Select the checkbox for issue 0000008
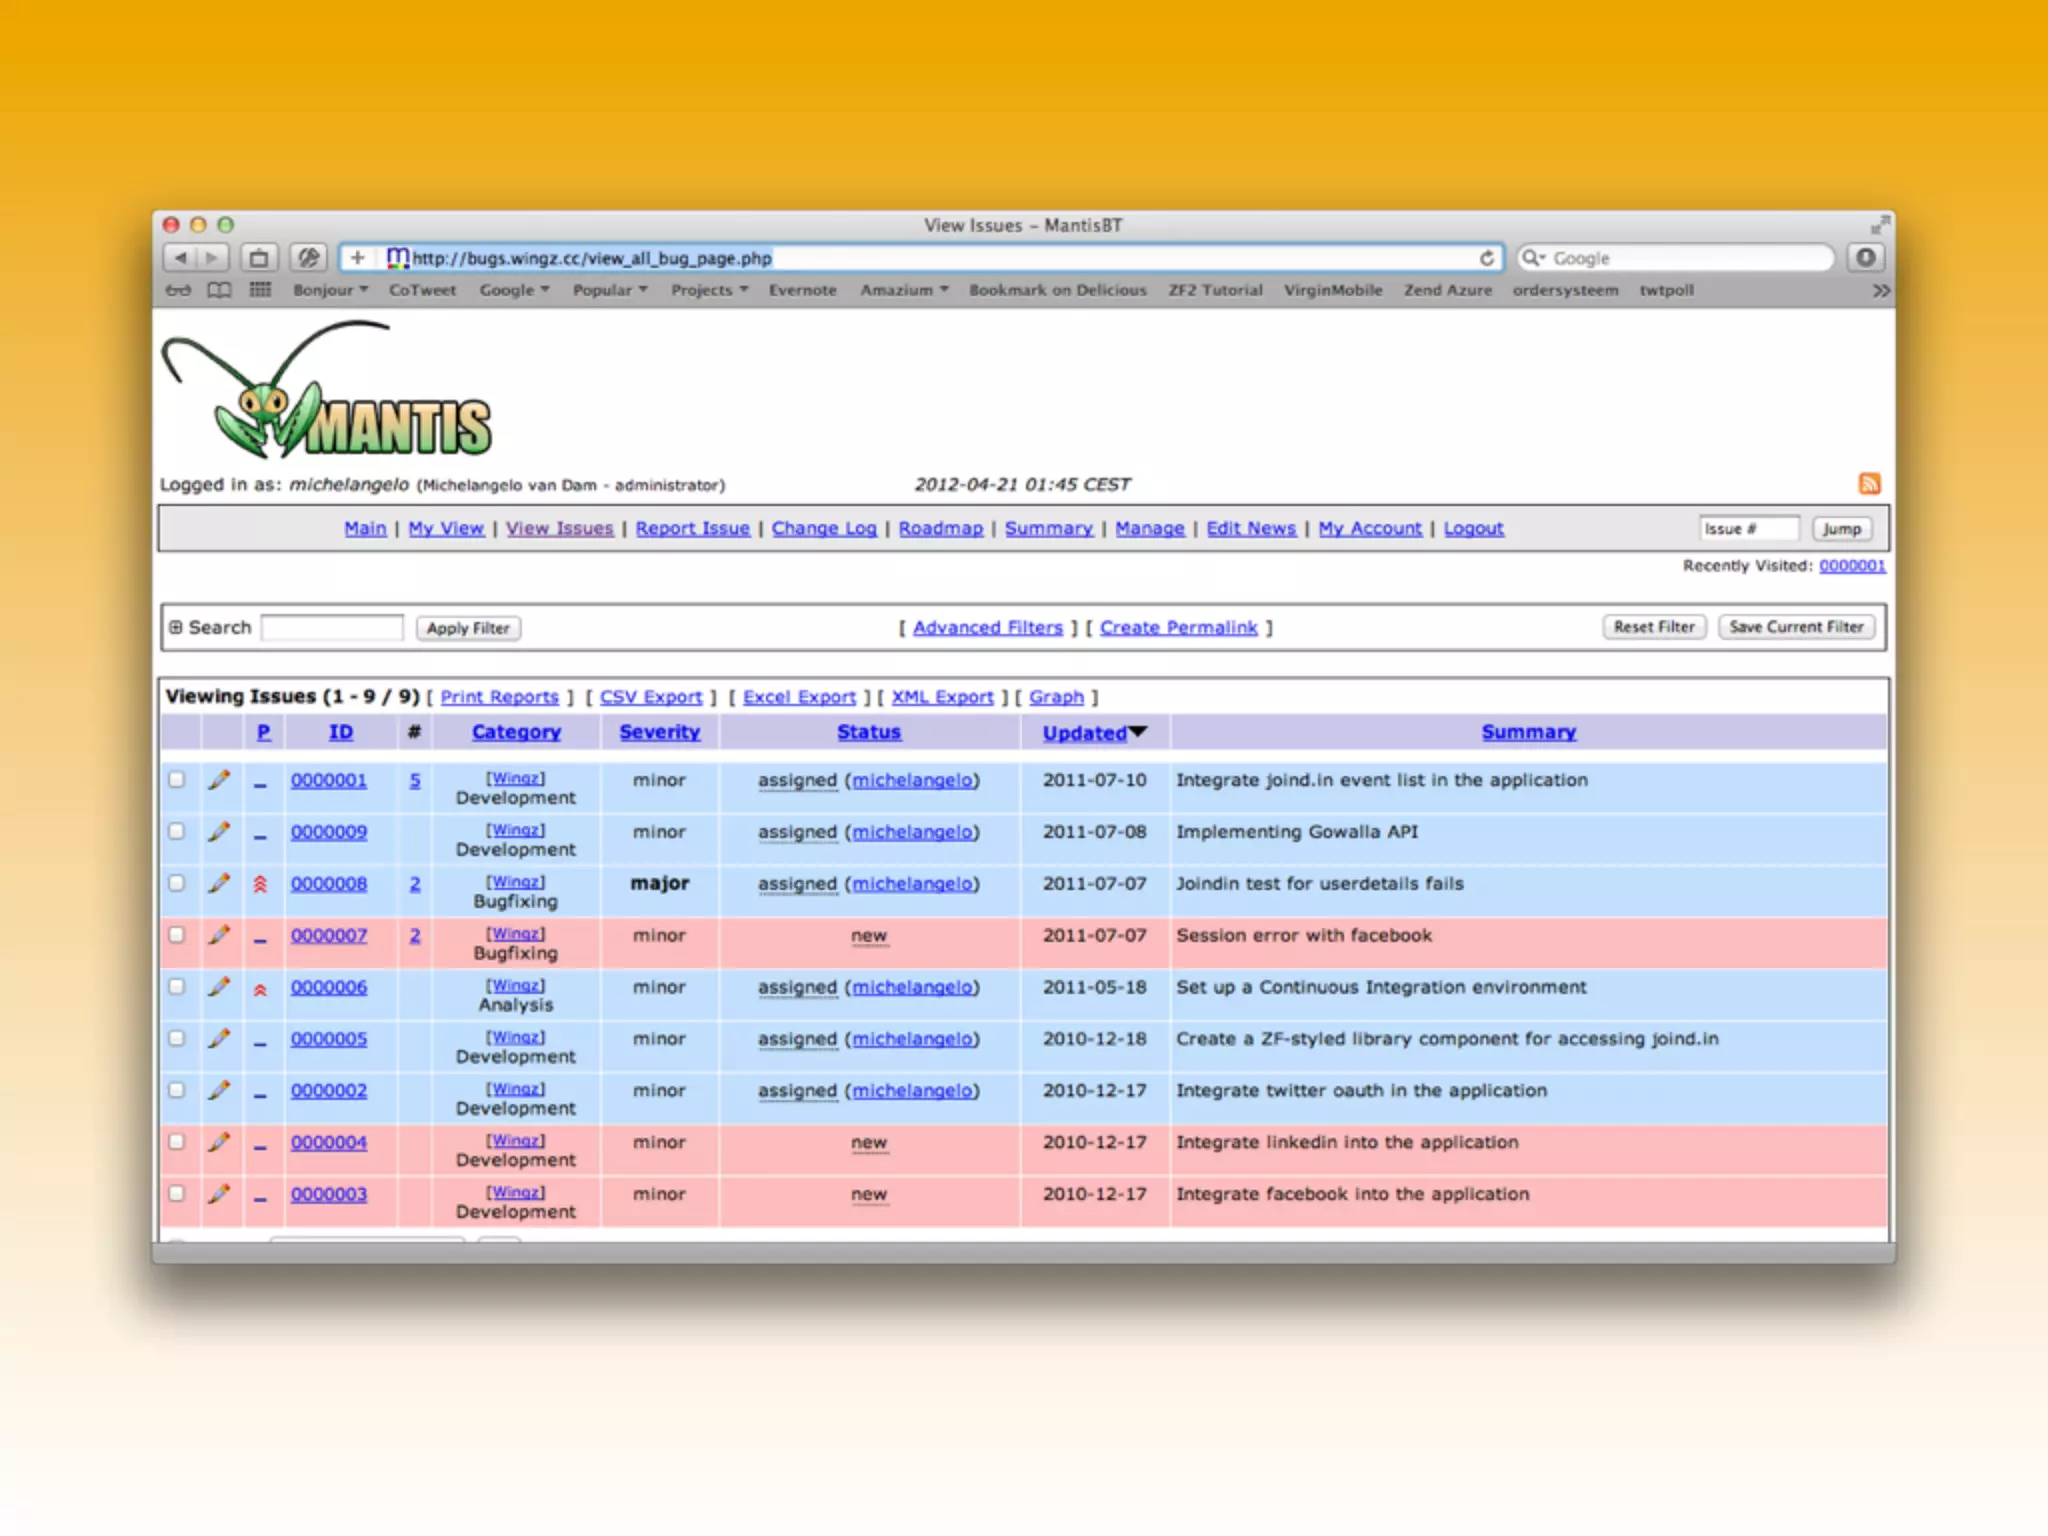This screenshot has height=1536, width=2048. (x=177, y=883)
